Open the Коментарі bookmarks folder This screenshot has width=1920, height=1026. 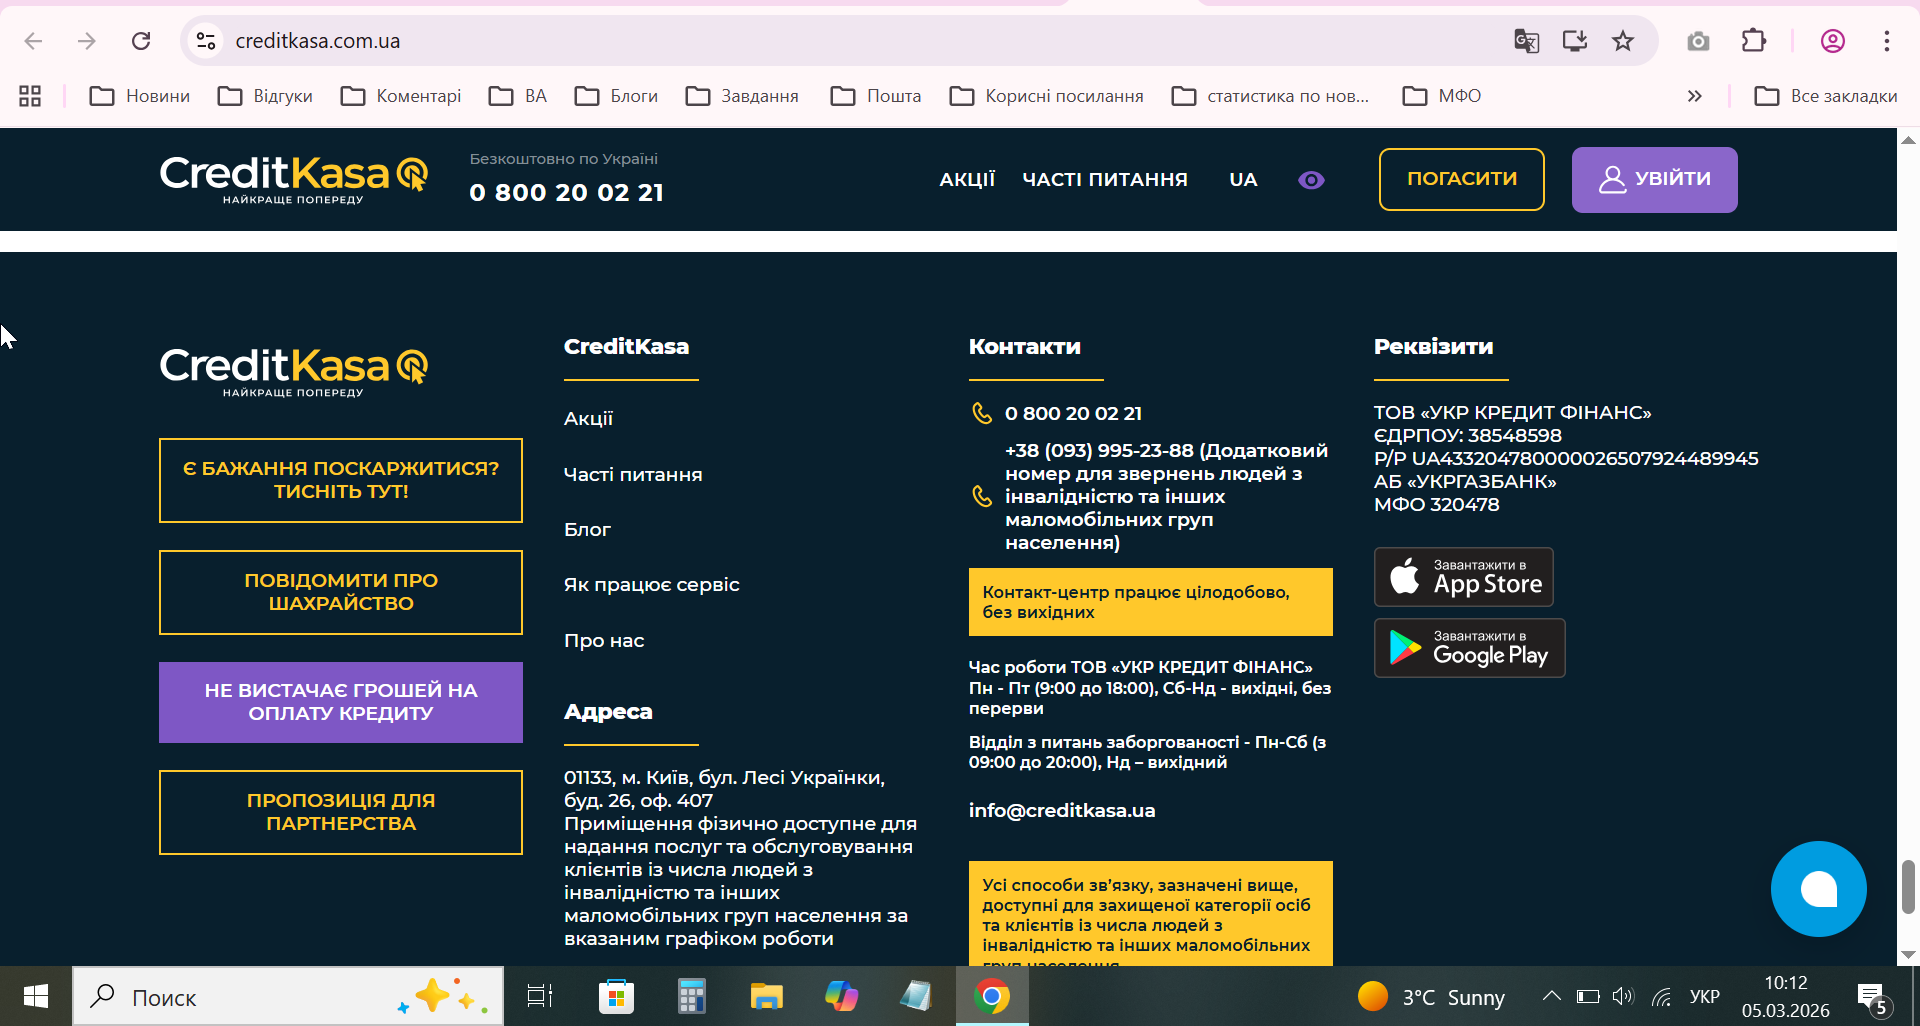pyautogui.click(x=401, y=96)
